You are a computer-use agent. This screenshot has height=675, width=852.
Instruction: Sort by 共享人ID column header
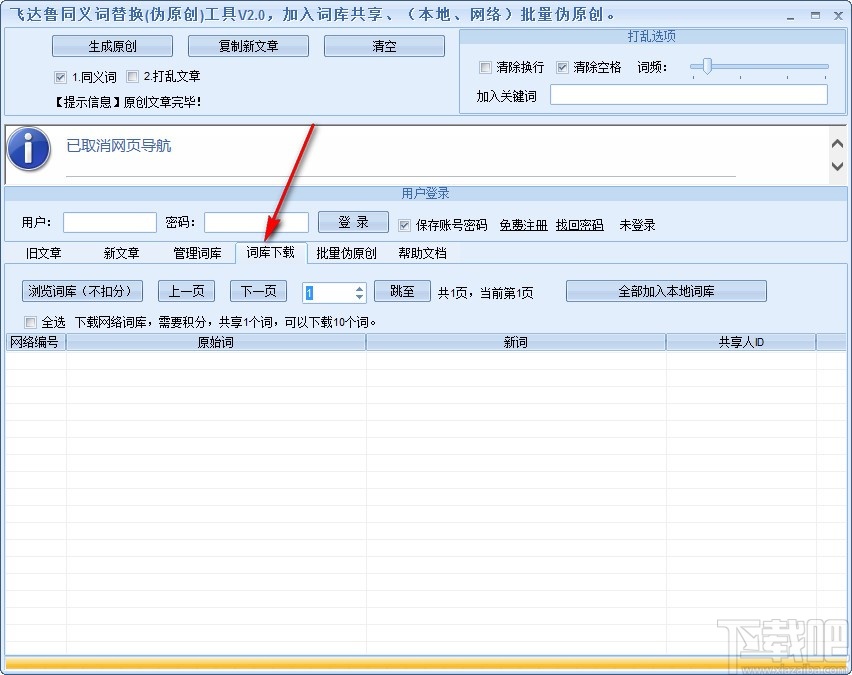pyautogui.click(x=741, y=342)
